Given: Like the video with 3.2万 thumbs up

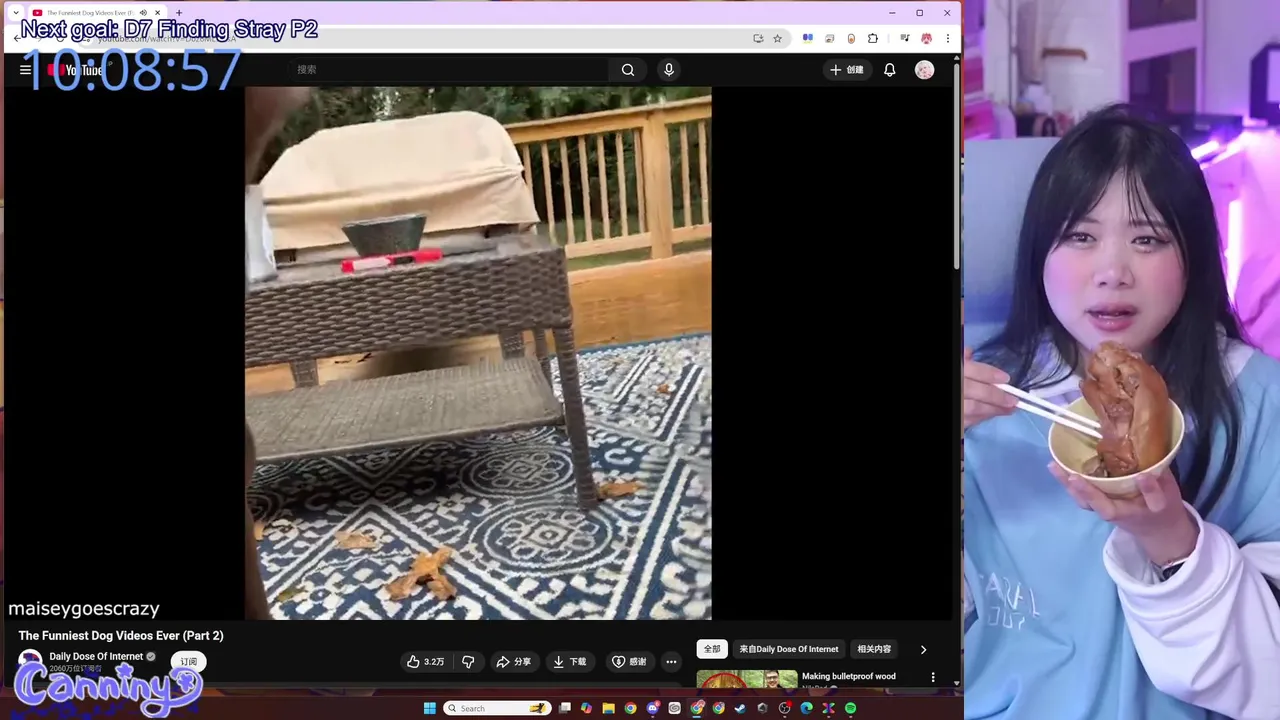Looking at the screenshot, I should click(x=426, y=662).
